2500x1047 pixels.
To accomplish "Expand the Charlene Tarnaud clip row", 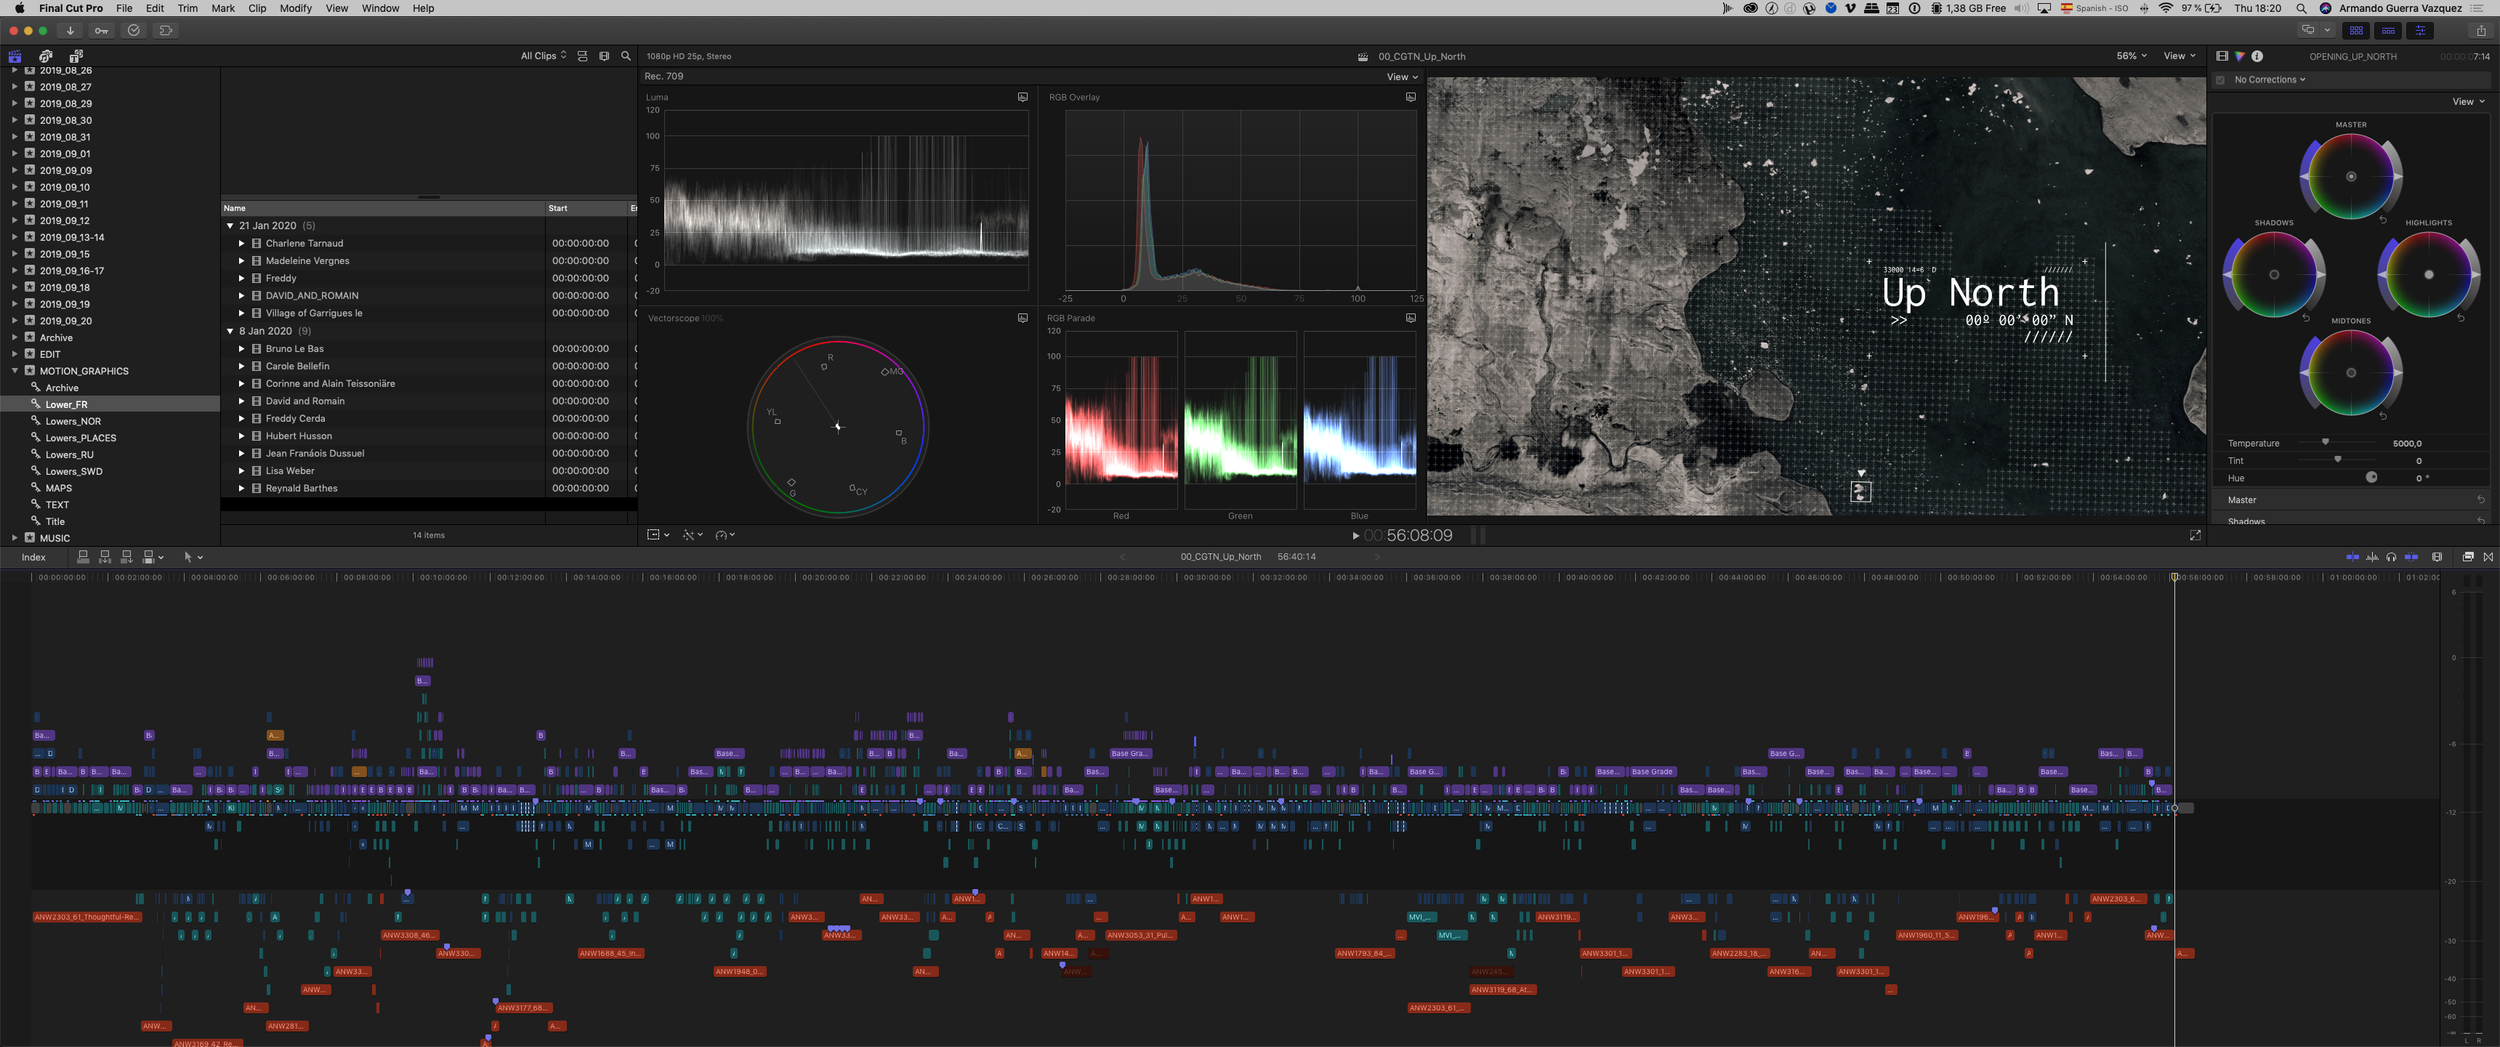I will click(x=241, y=244).
